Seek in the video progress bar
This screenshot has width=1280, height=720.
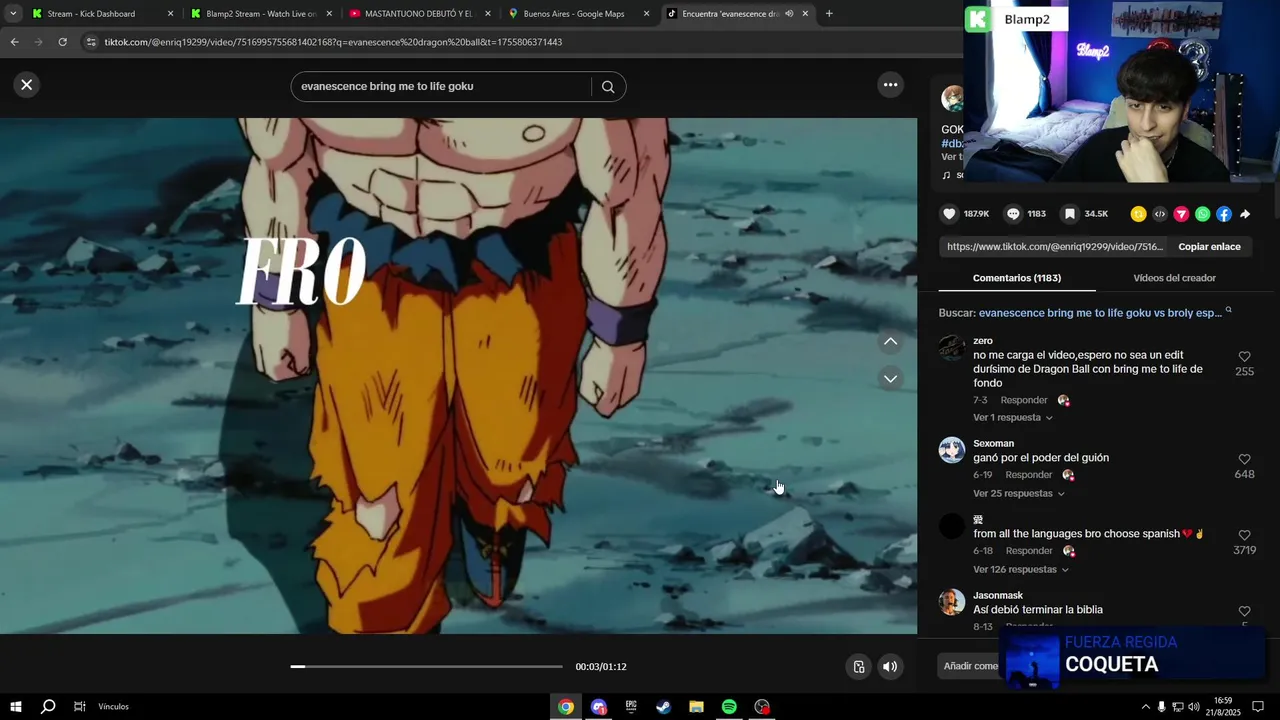pos(427,667)
